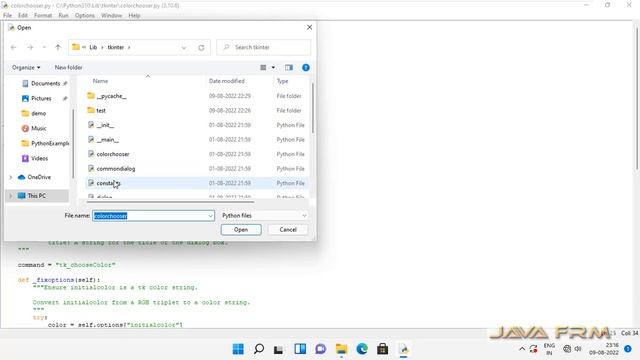Show hidden system tray icons
640x360 pixels.
[522, 349]
